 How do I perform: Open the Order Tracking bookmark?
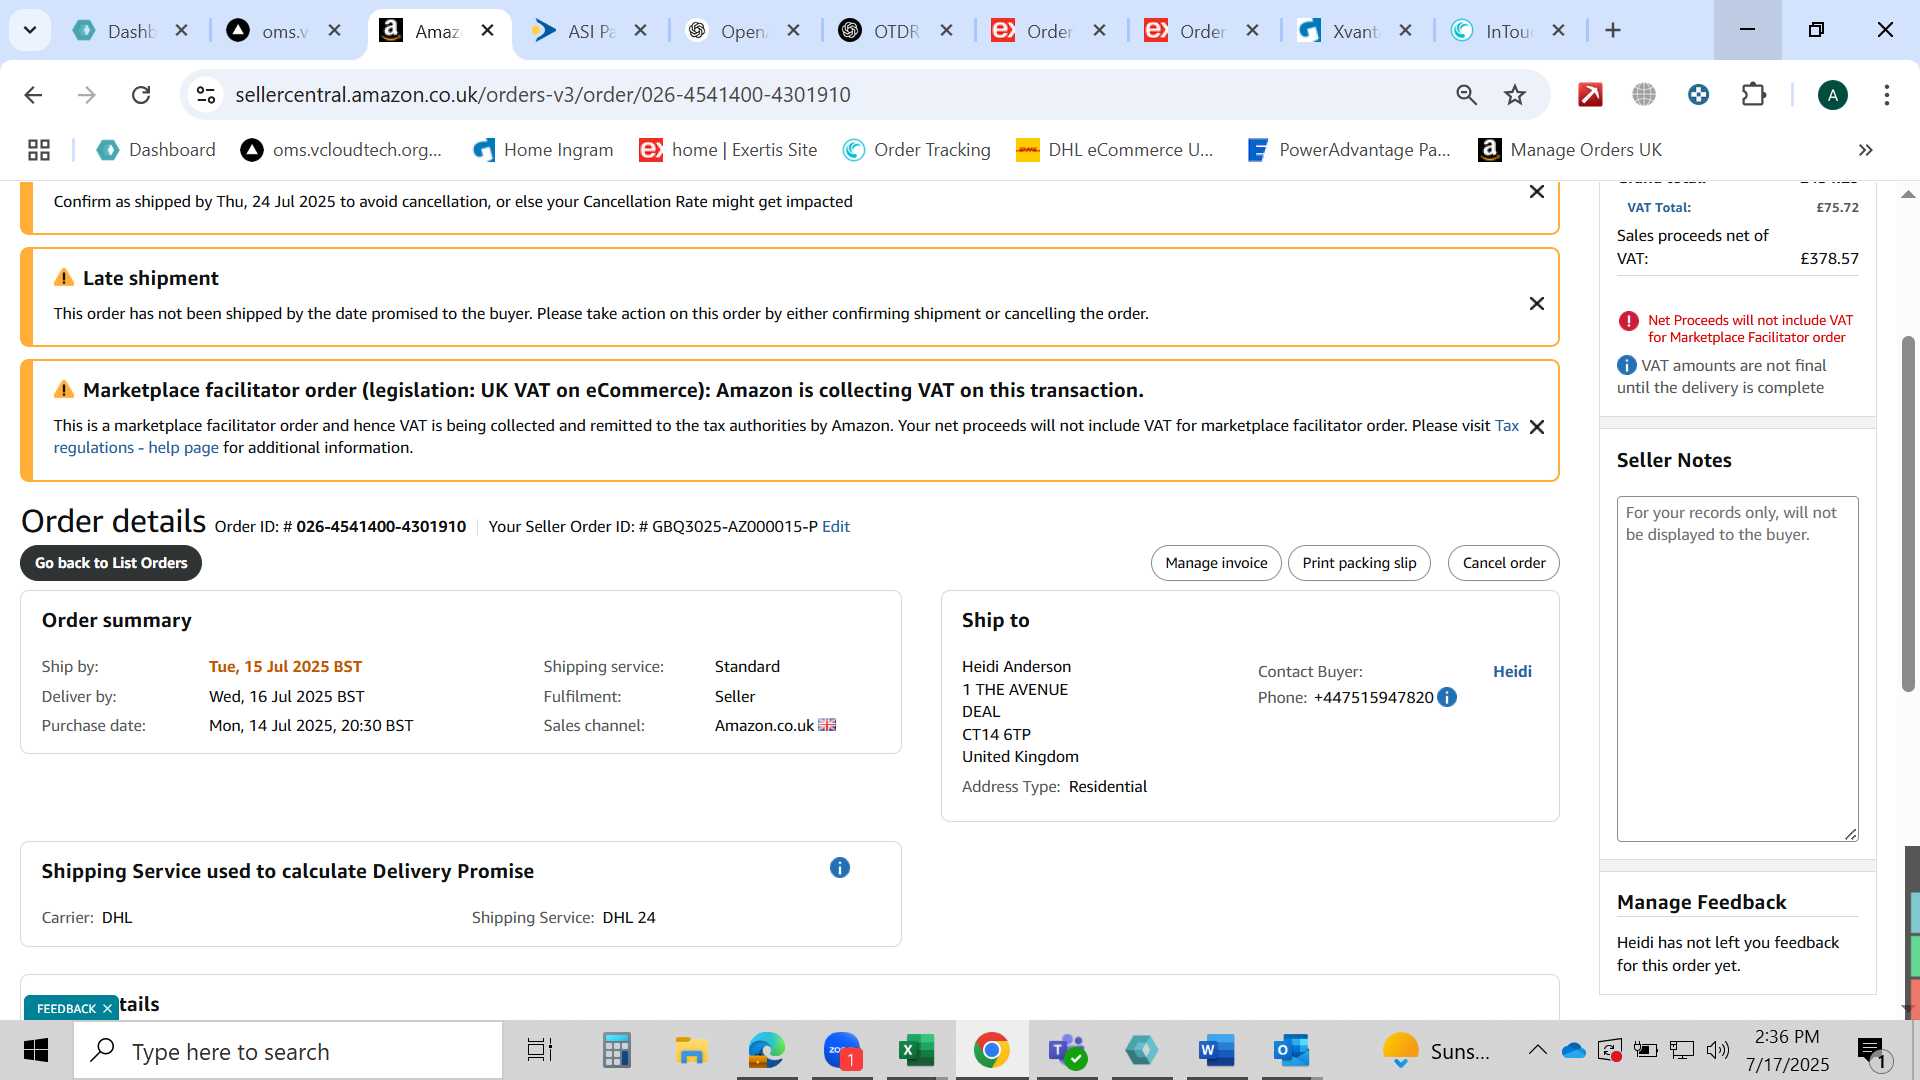coord(916,150)
